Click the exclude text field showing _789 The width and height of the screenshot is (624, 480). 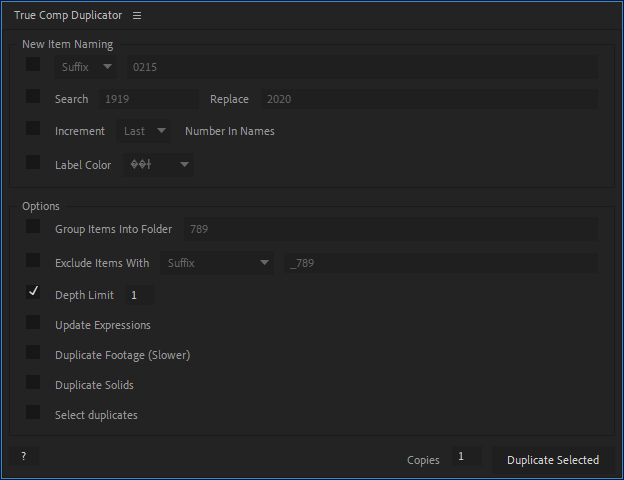point(441,263)
